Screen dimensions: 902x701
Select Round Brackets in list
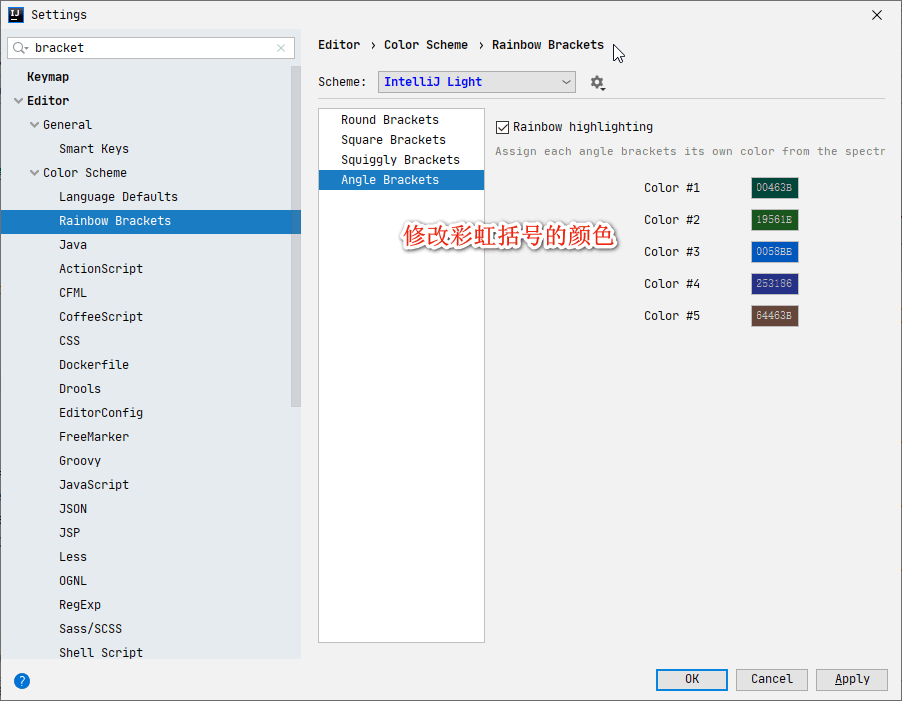point(401,120)
